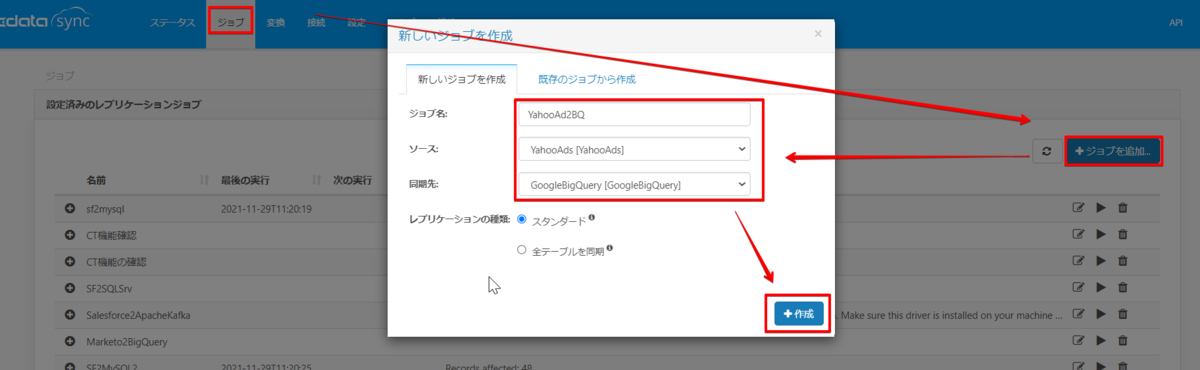
Task: Run the CT機能確認 job
Action: tap(1101, 235)
